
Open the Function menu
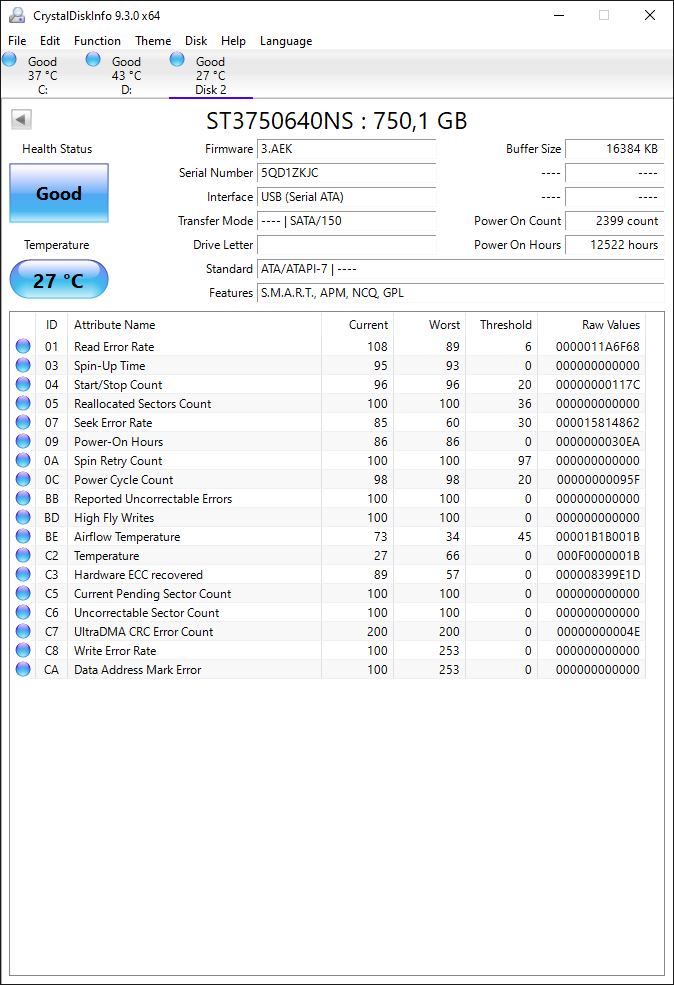[x=97, y=41]
